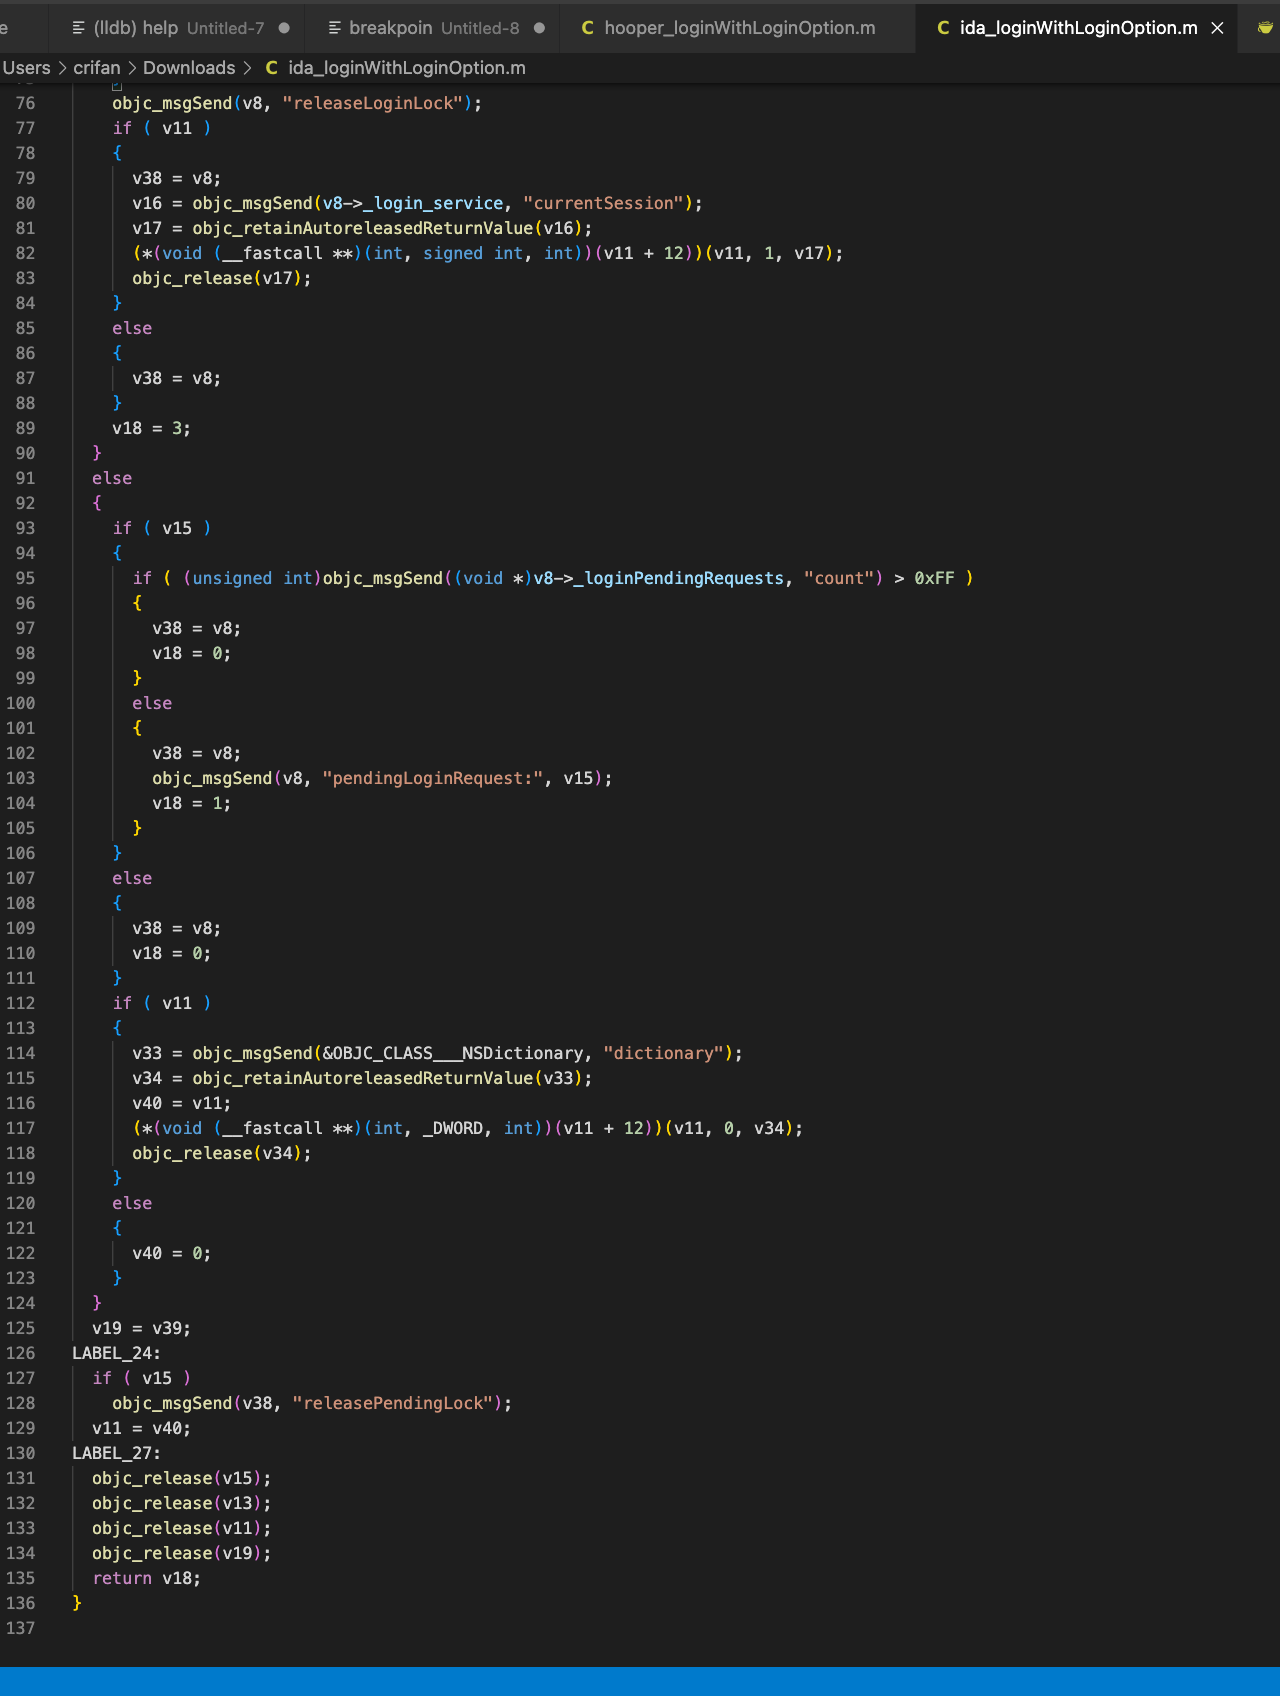Click the unsaved dot on Untitled-8 tab
Viewport: 1280px width, 1696px height.
pos(540,28)
